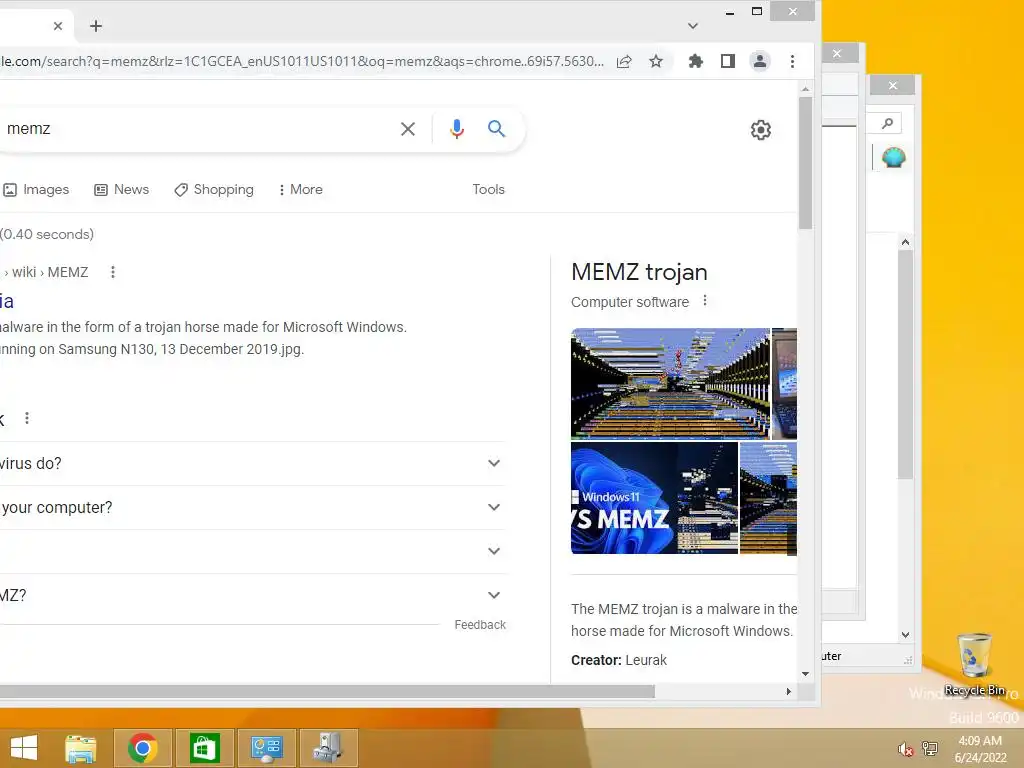The width and height of the screenshot is (1024, 768).
Task: Open options dots beside People also ask heading
Action: click(x=27, y=418)
